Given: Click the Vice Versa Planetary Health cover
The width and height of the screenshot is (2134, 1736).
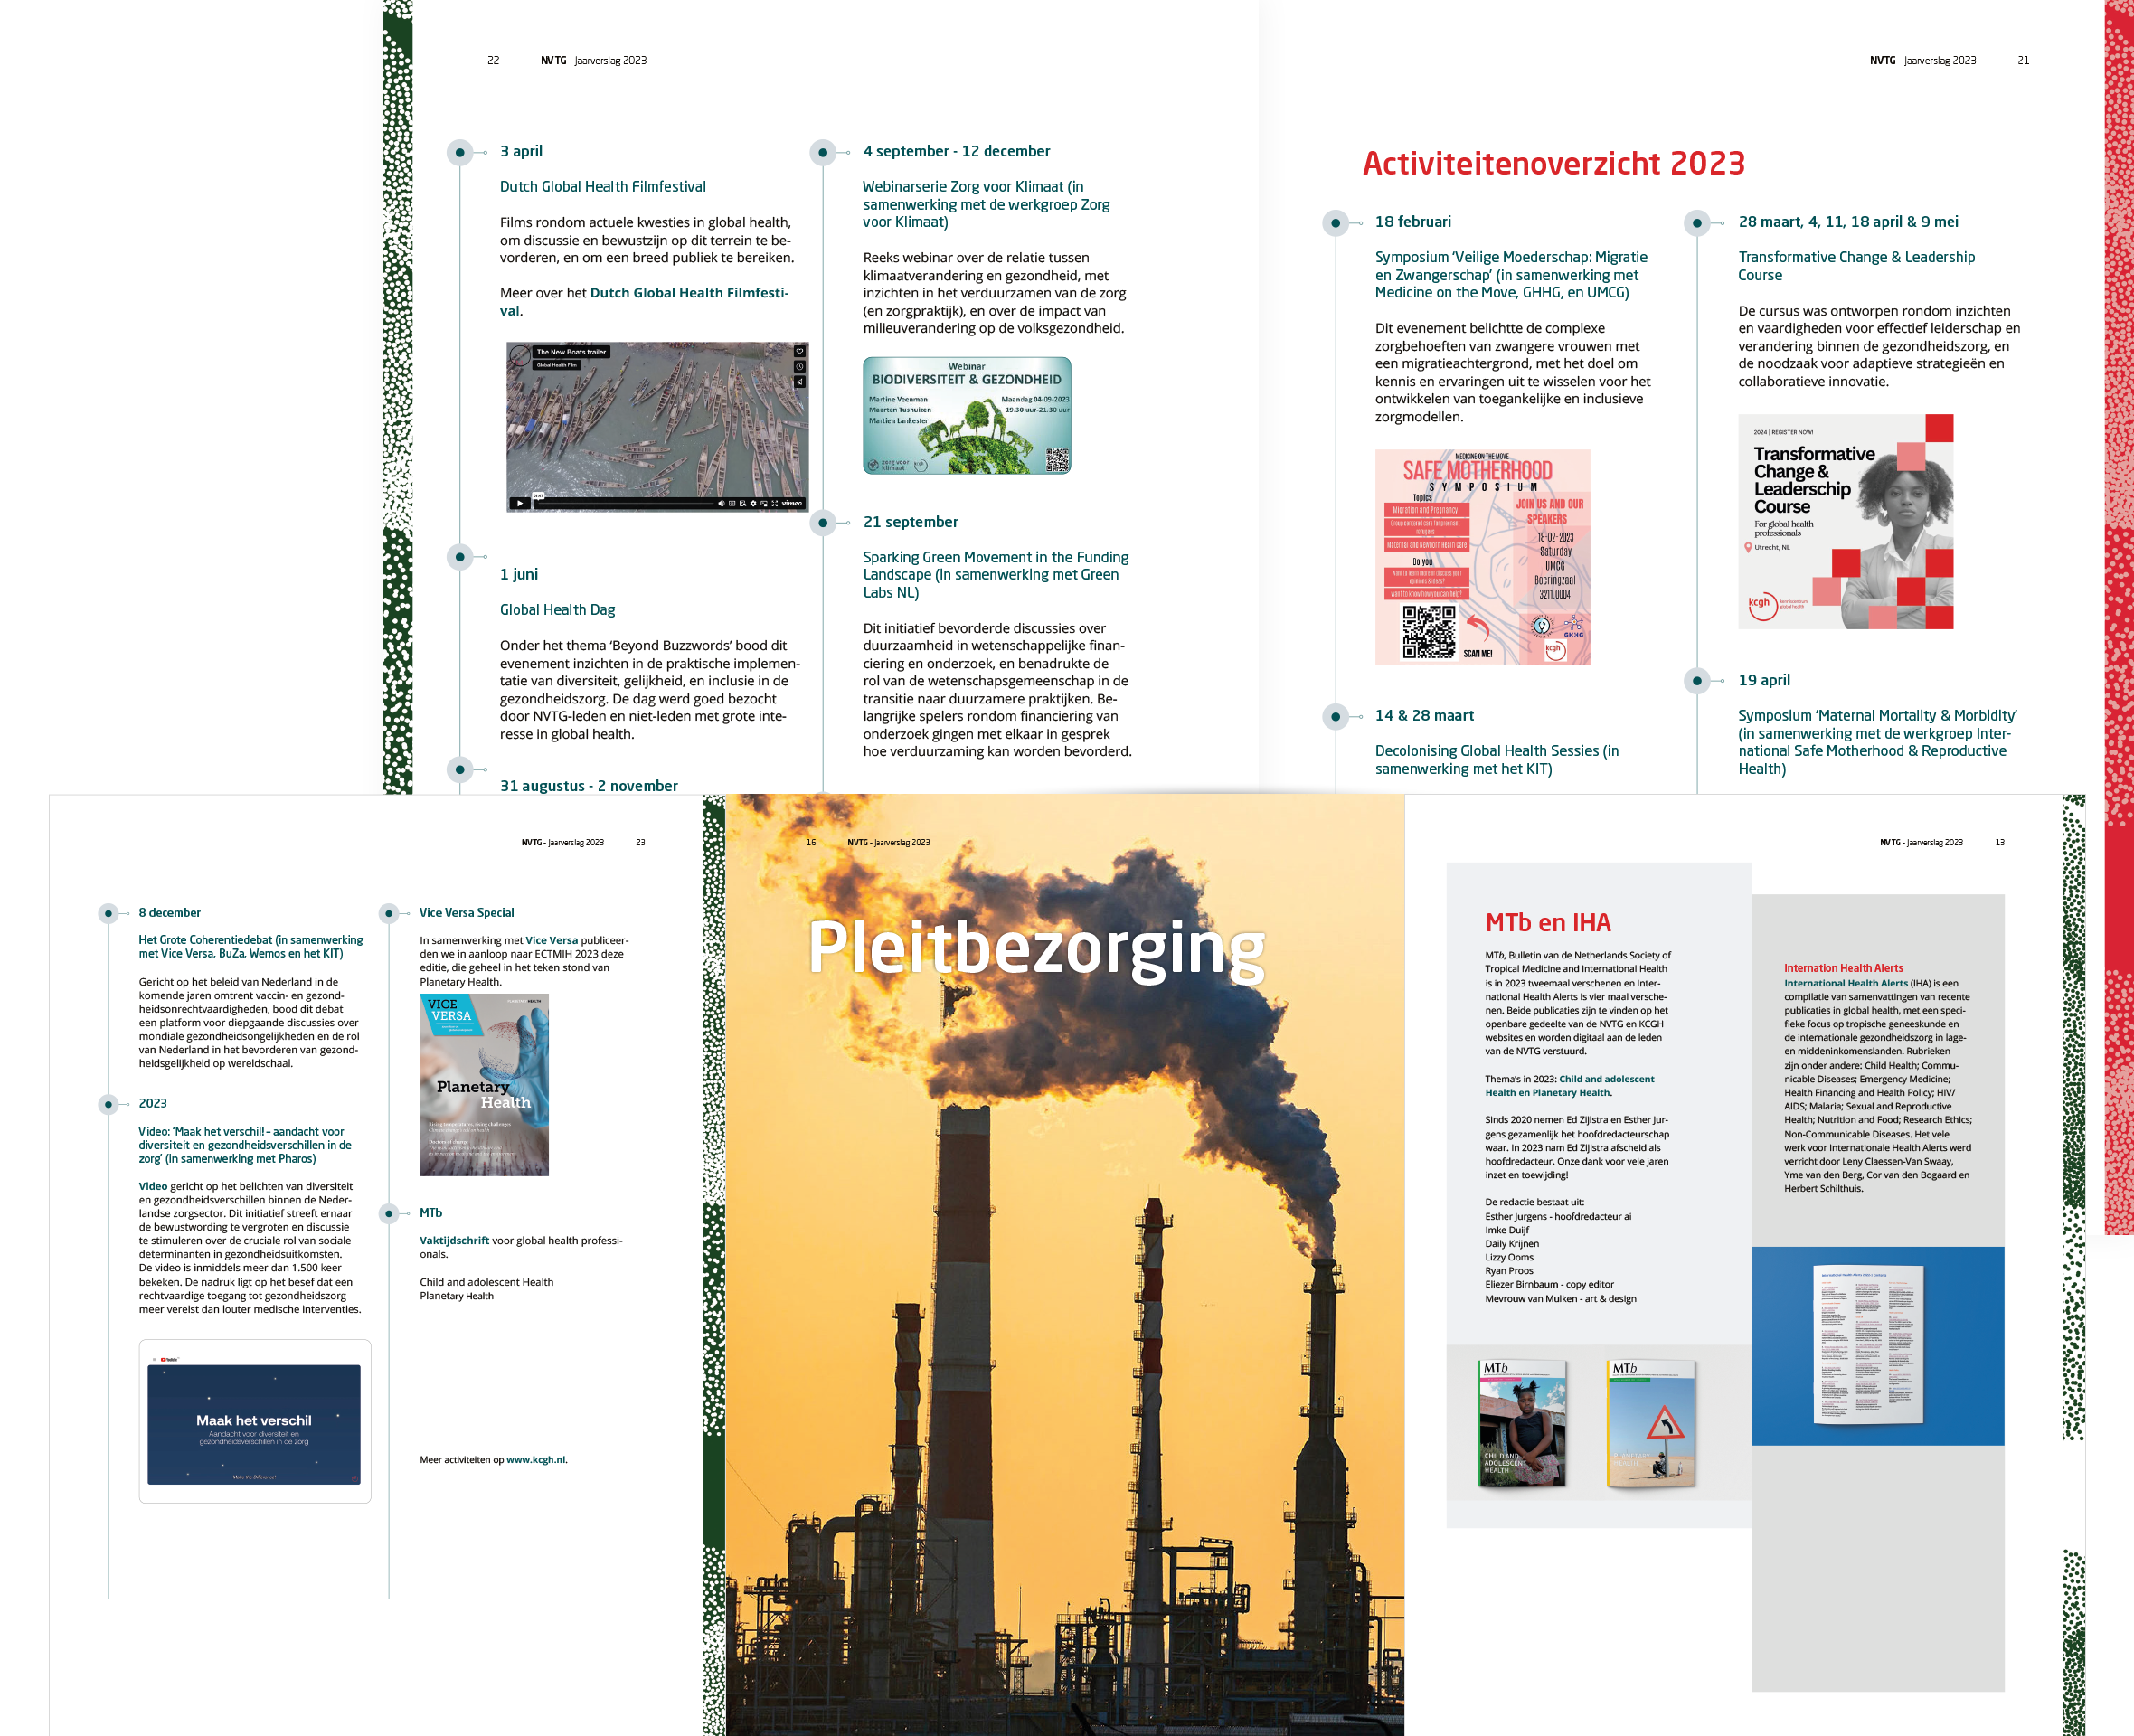Looking at the screenshot, I should click(x=484, y=1085).
